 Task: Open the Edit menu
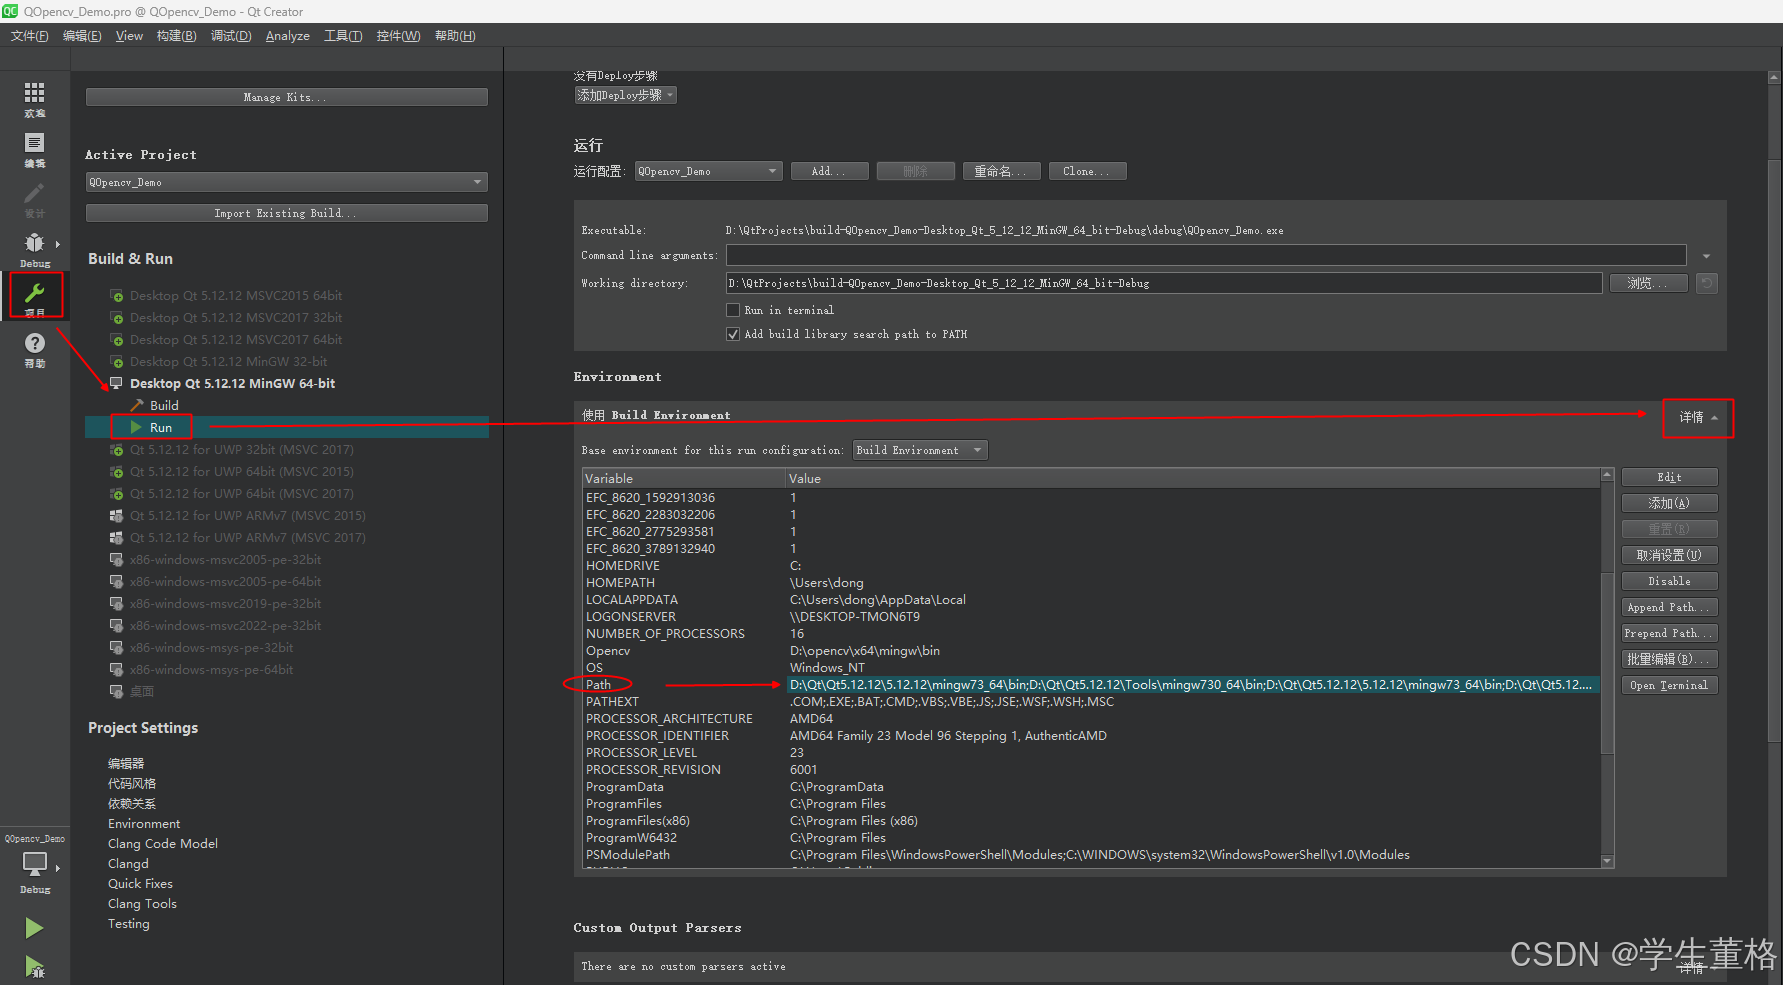pyautogui.click(x=82, y=36)
